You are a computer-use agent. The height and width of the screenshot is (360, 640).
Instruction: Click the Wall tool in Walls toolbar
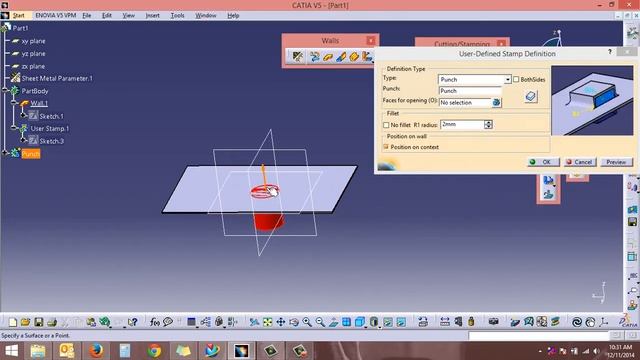(x=327, y=57)
